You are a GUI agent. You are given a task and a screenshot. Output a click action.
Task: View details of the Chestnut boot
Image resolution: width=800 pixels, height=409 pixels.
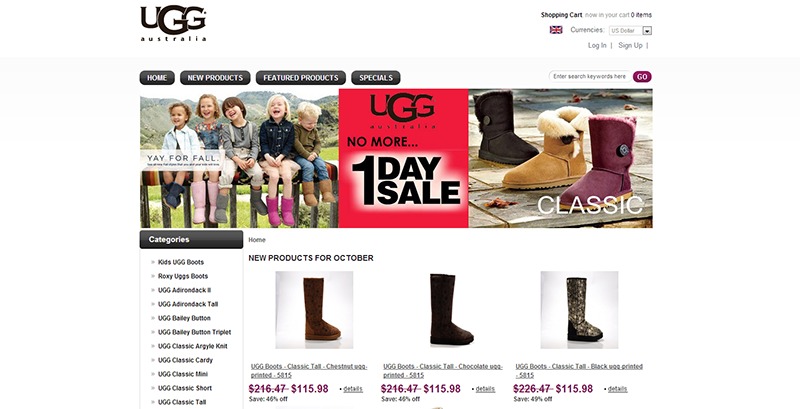353,389
